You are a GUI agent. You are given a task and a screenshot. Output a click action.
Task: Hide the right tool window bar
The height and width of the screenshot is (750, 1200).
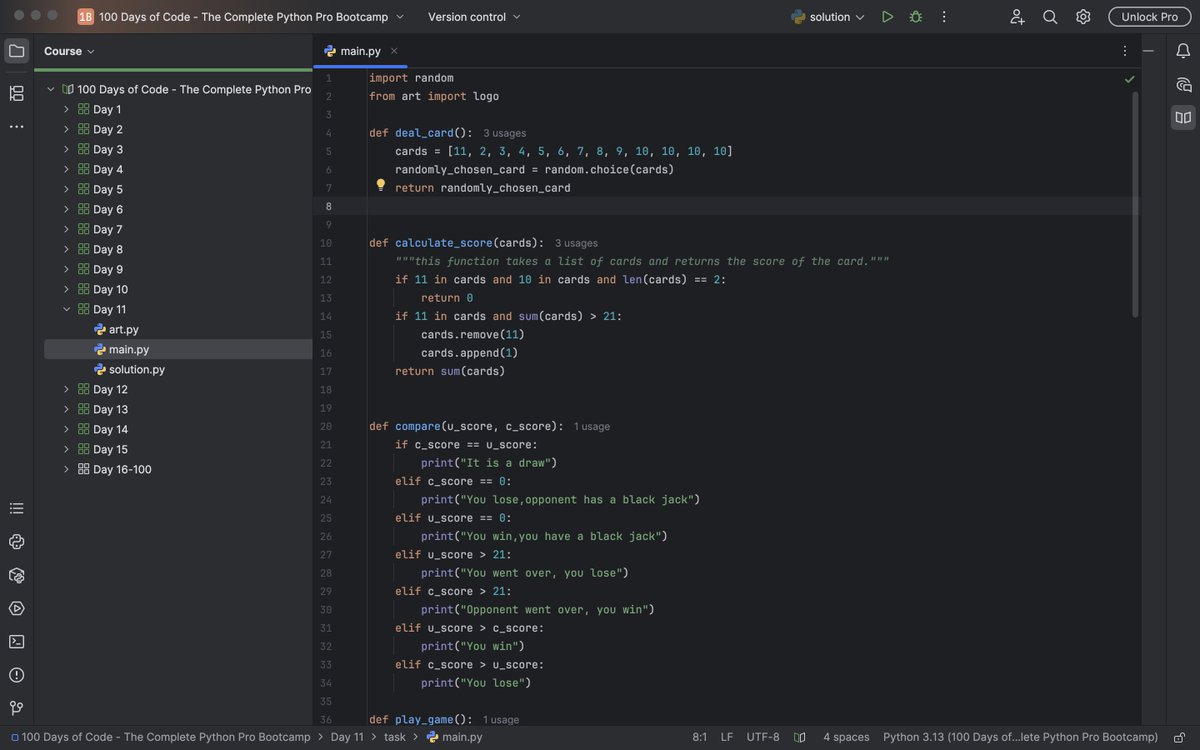[1148, 51]
